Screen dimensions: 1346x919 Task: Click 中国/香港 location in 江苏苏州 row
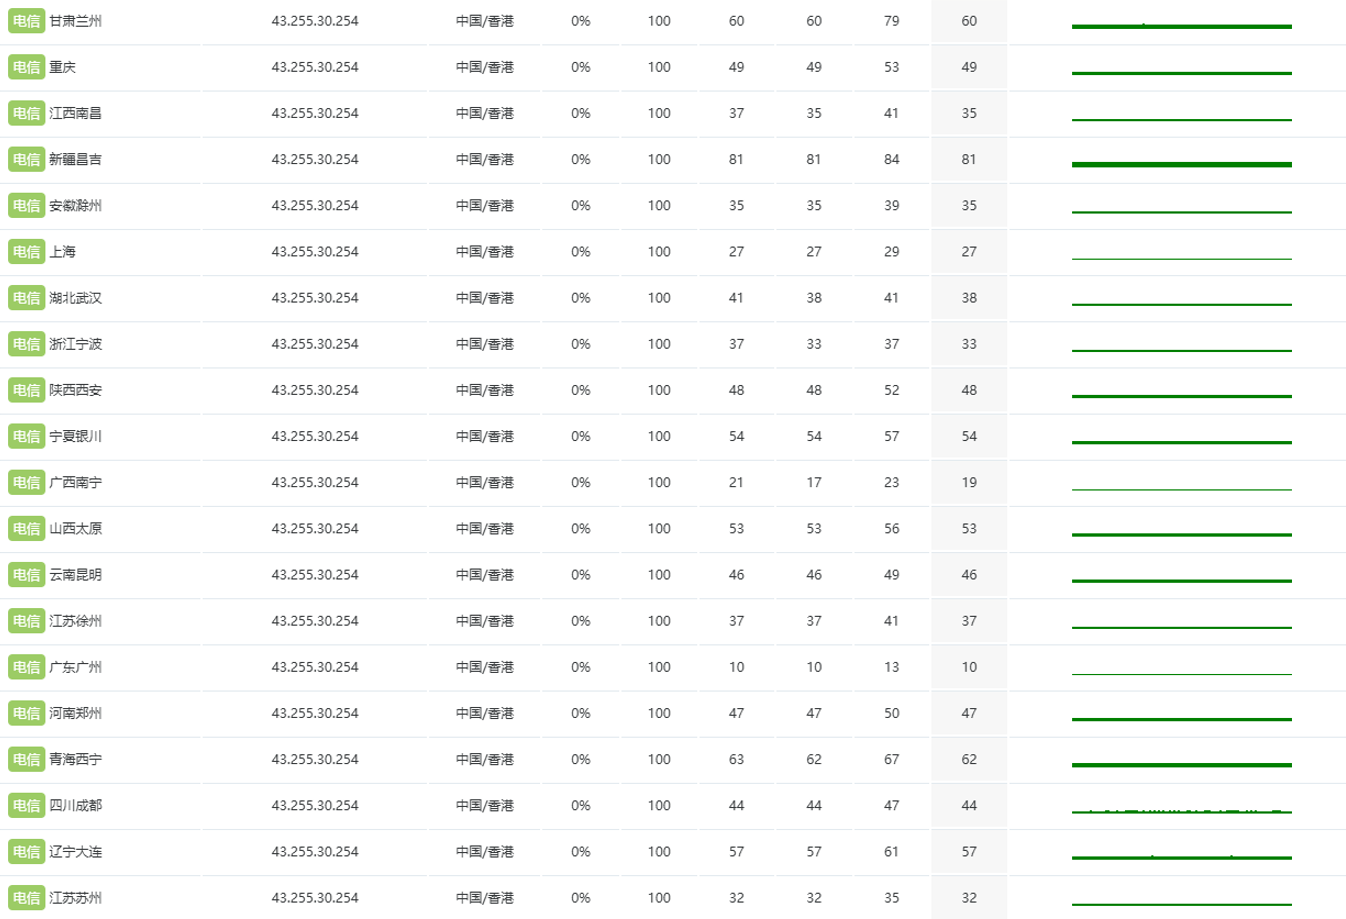(x=485, y=898)
